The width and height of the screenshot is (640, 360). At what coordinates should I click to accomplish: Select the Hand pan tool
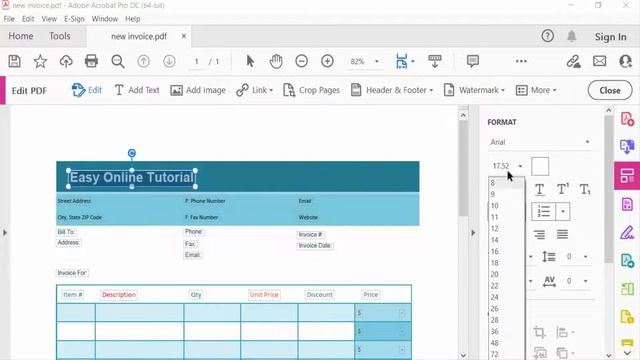pyautogui.click(x=276, y=61)
